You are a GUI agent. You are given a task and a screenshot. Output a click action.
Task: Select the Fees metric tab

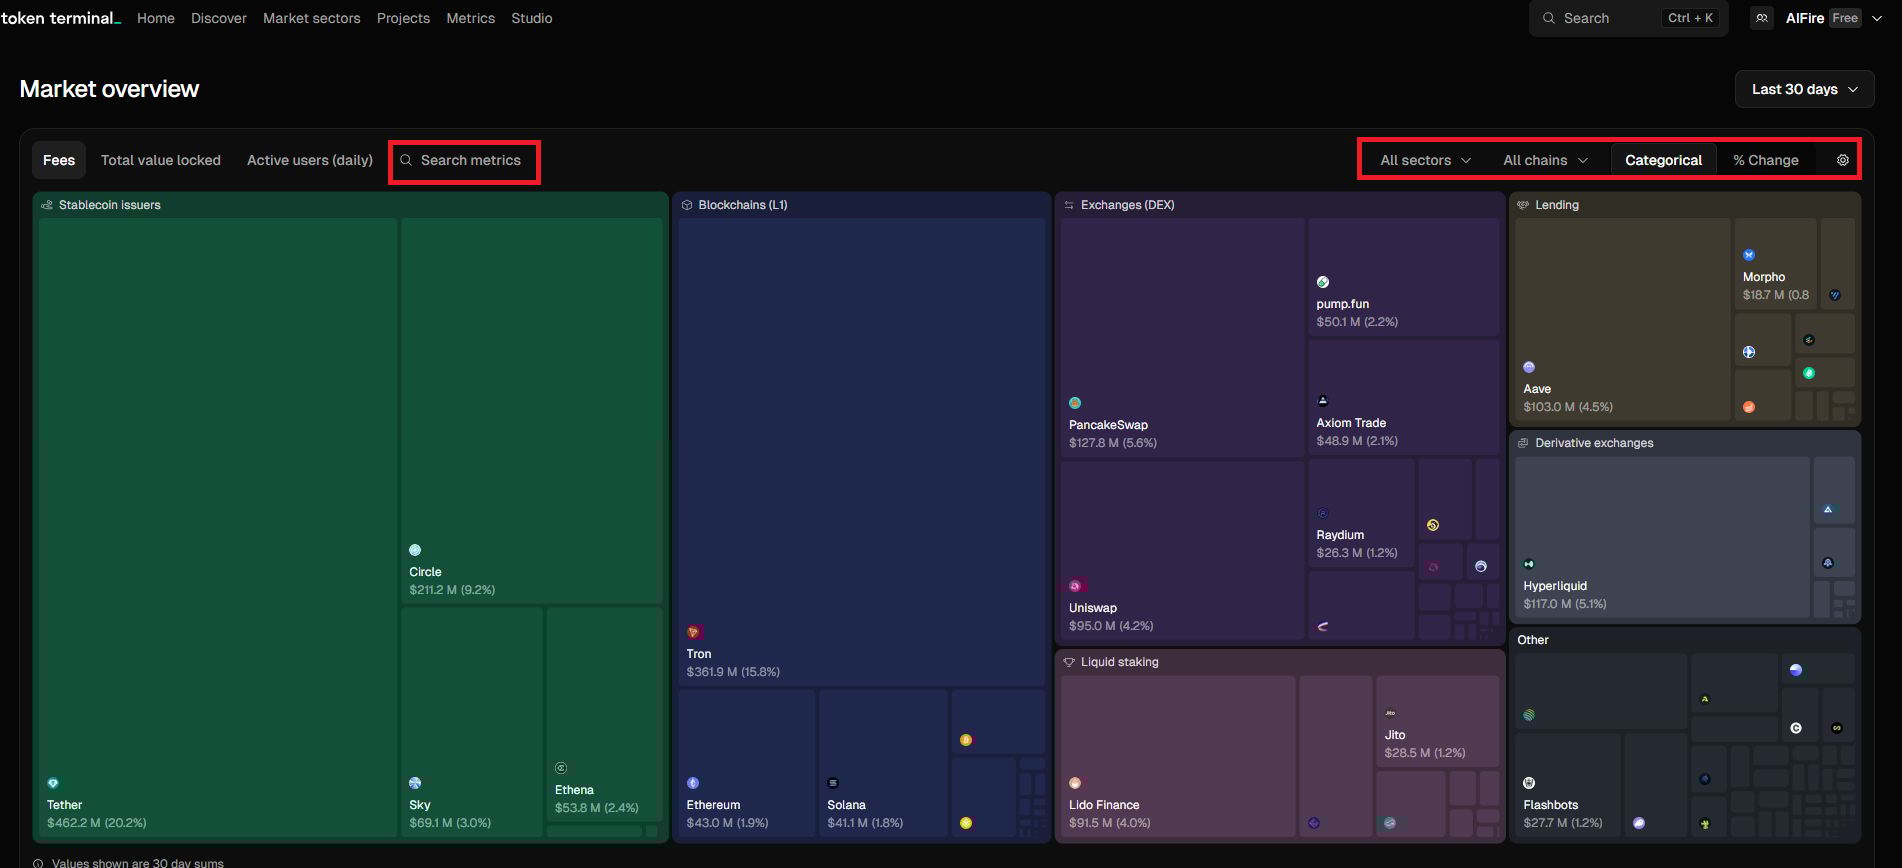click(x=59, y=160)
